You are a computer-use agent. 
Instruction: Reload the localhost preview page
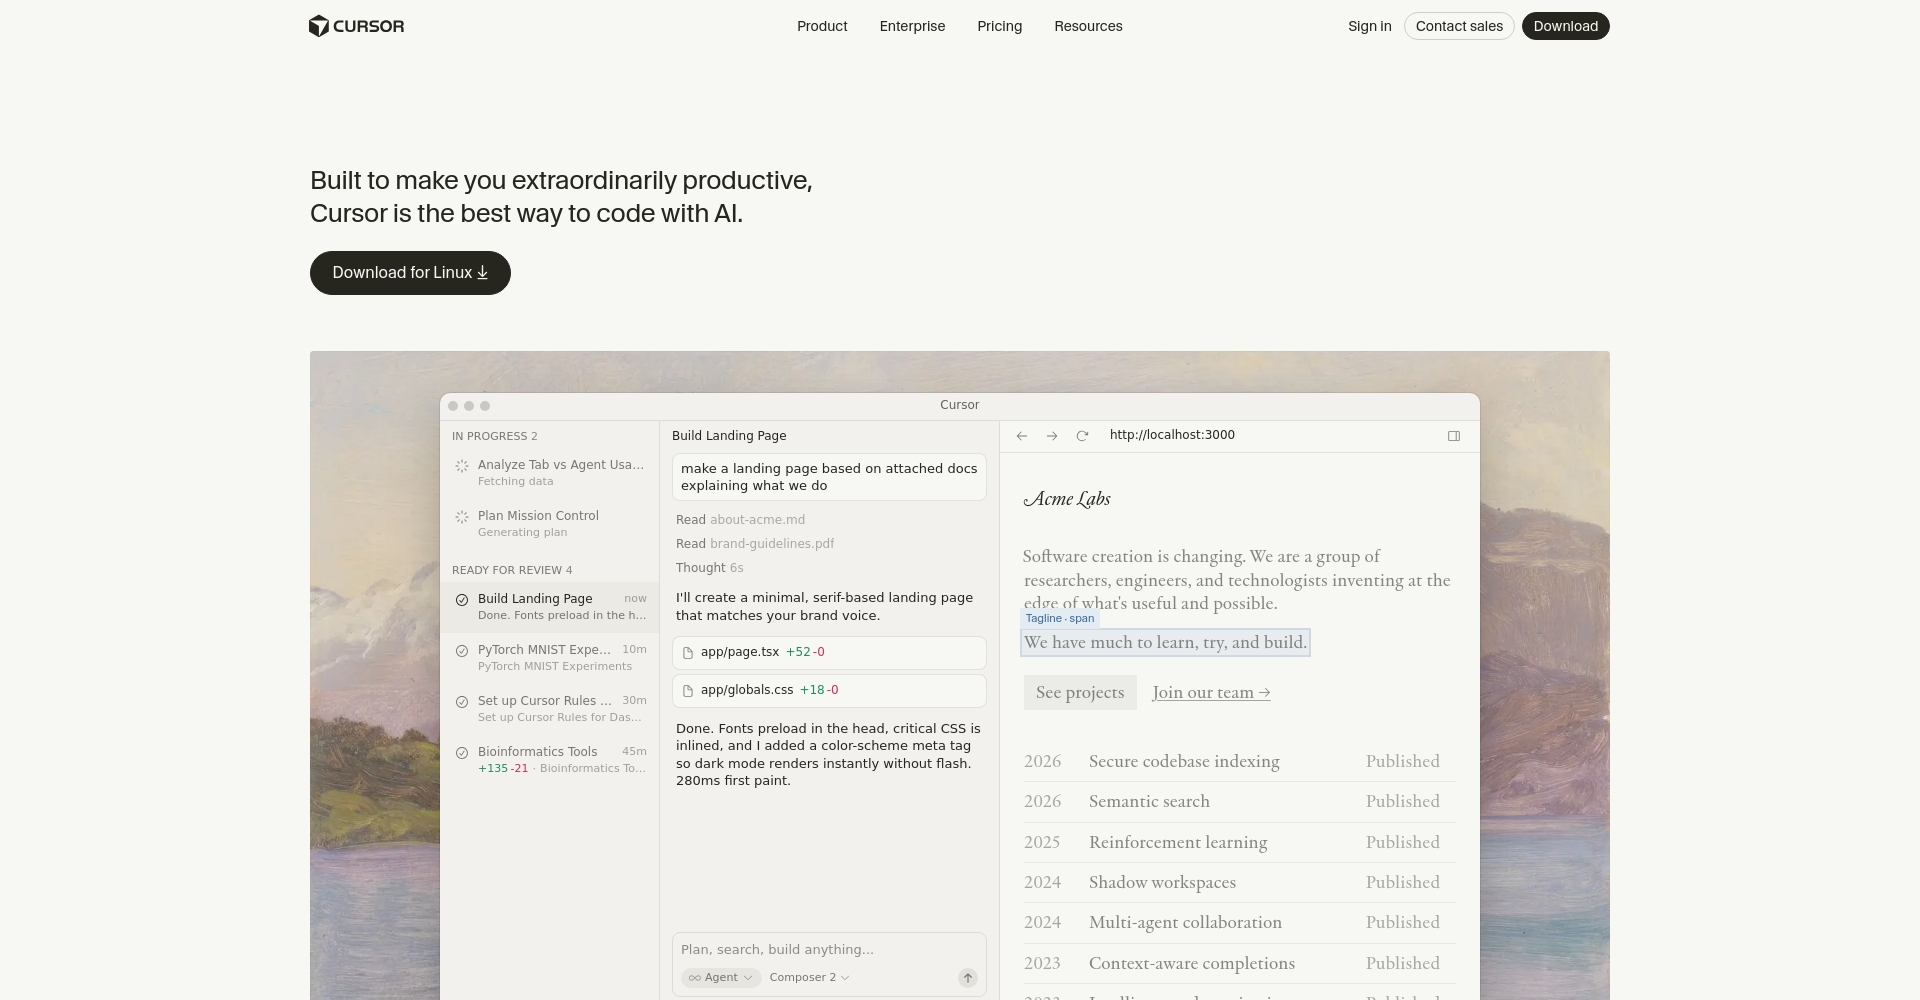click(1082, 436)
